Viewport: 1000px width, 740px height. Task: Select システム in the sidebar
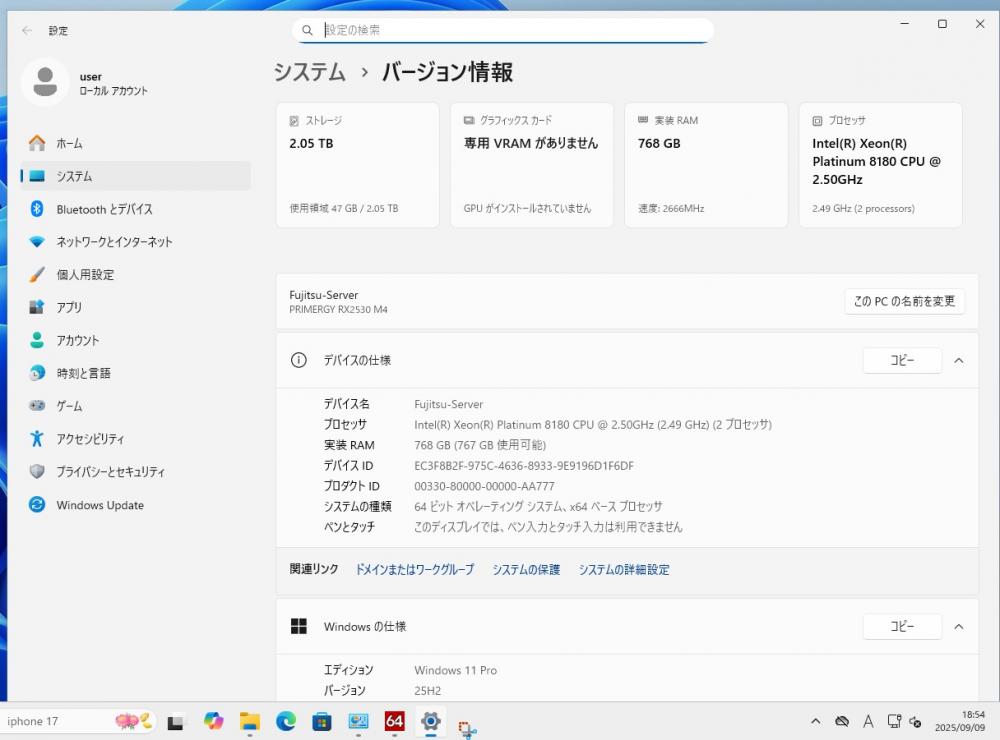(135, 176)
